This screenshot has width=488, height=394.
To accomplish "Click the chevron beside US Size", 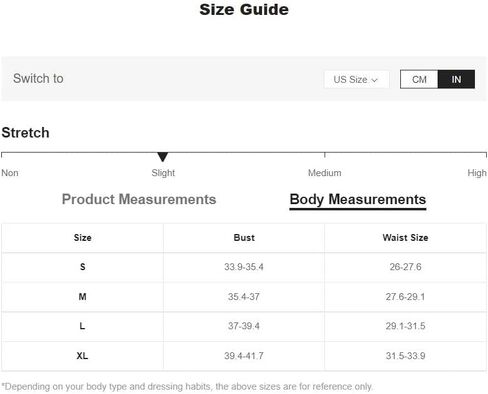I will tap(374, 80).
